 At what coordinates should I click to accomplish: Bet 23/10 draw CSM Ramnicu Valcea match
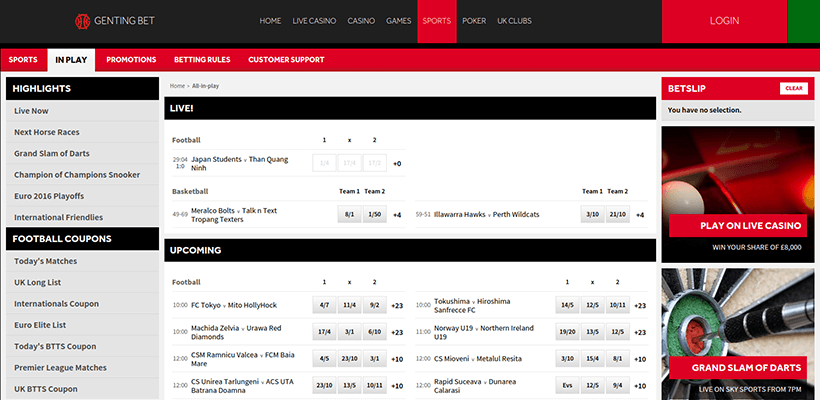tap(349, 359)
